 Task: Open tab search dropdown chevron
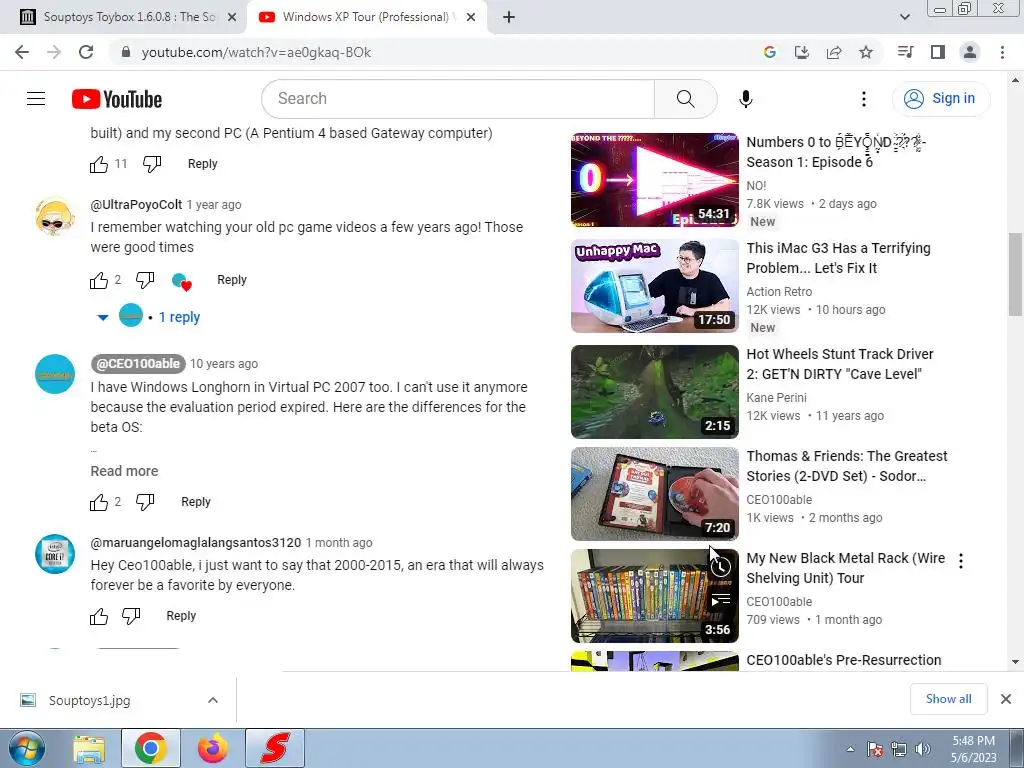(904, 18)
